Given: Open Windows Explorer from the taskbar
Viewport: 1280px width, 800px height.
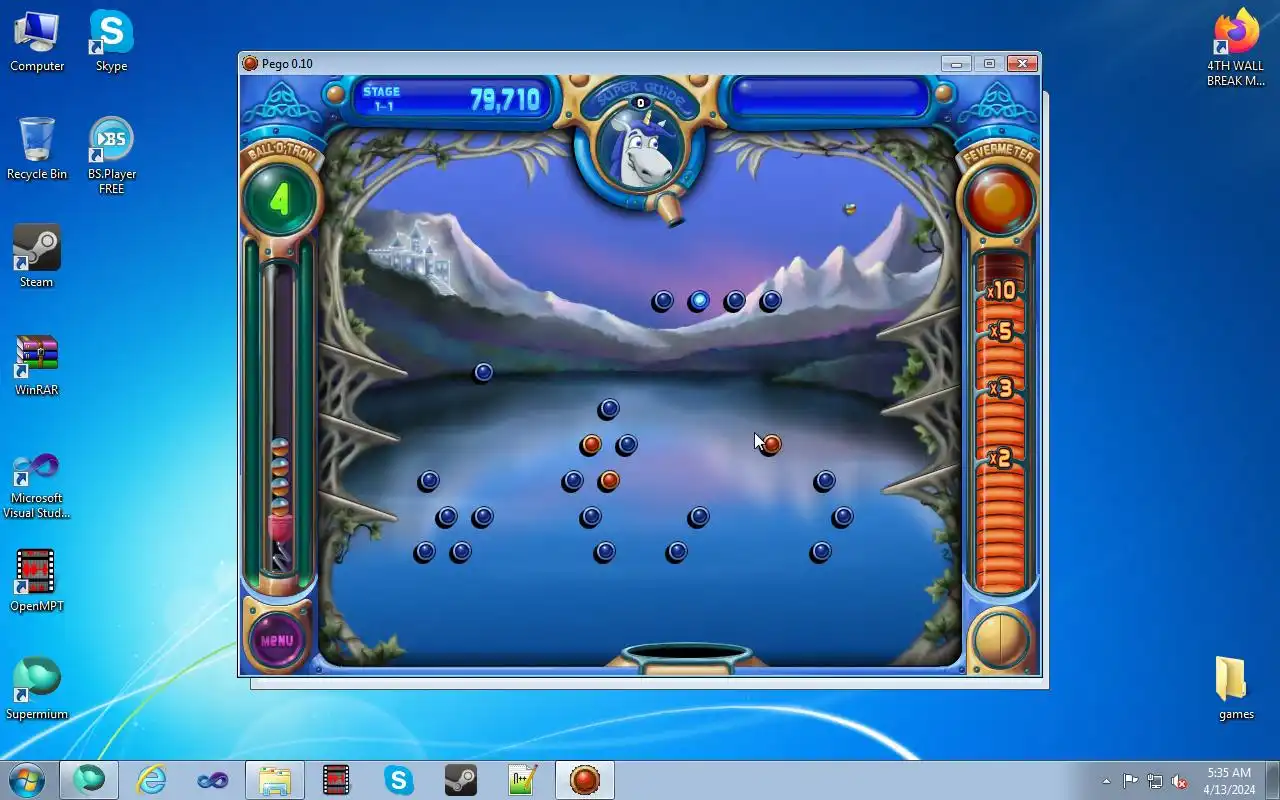Looking at the screenshot, I should pyautogui.click(x=275, y=780).
